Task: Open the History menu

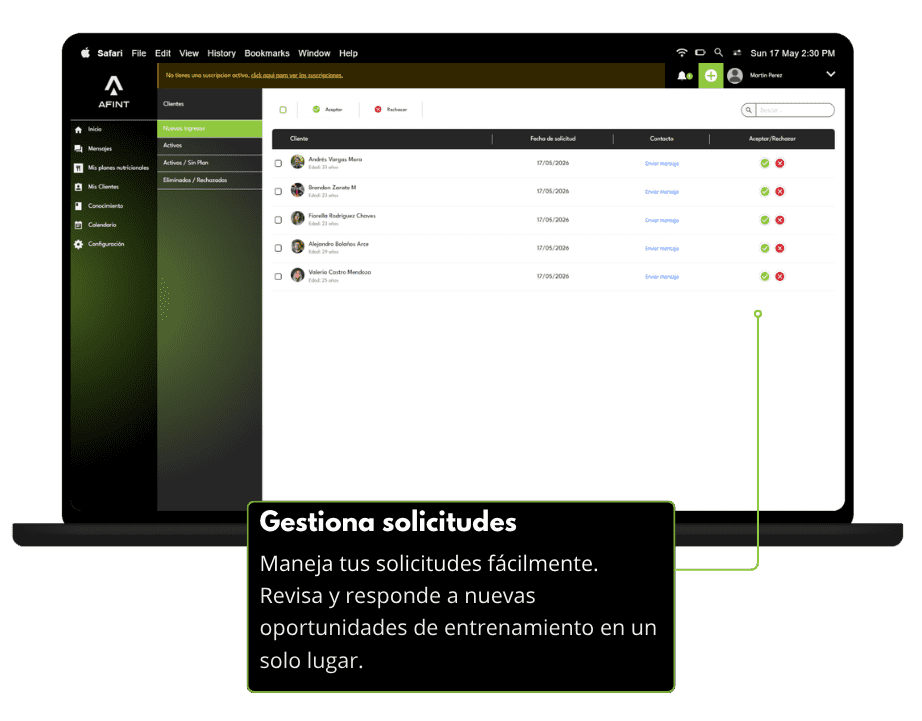Action: (221, 53)
